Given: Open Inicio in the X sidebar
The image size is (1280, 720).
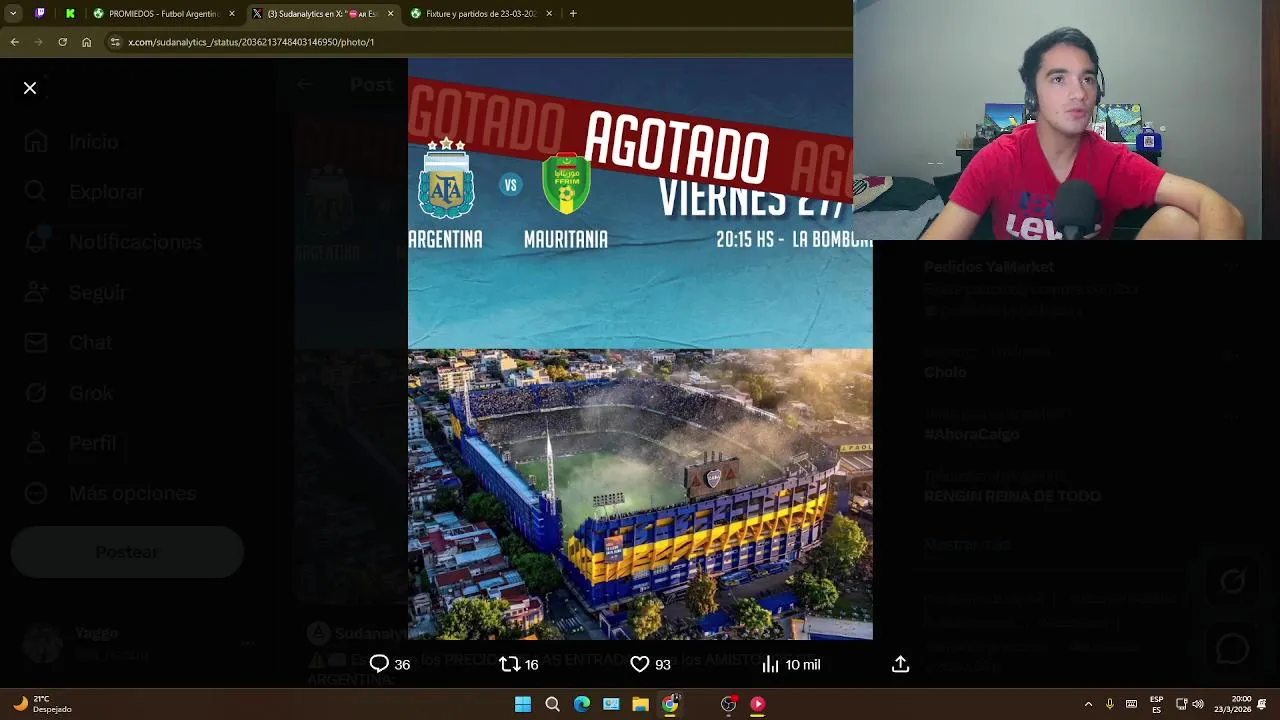Looking at the screenshot, I should coord(72,142).
